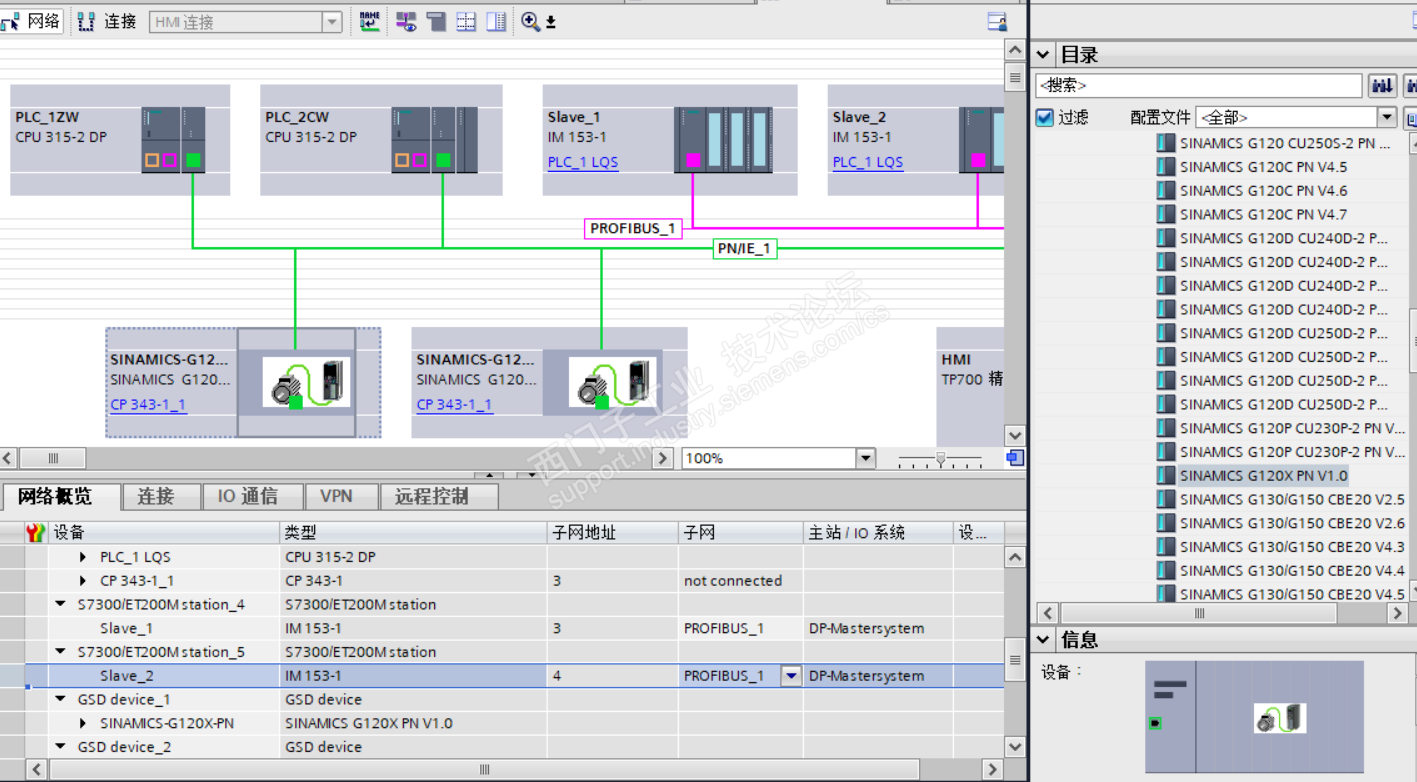Collapse the S7300/ET200M station_4 row
1417x782 pixels.
point(60,605)
